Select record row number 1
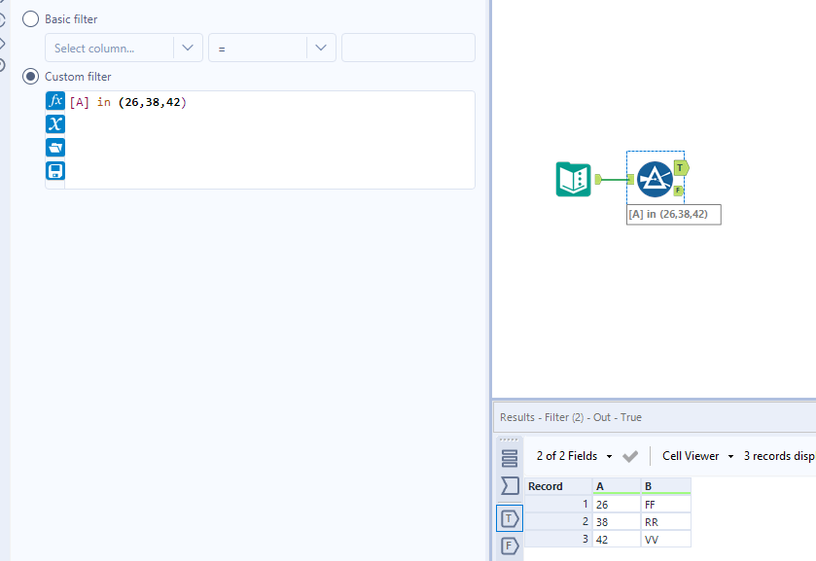 (558, 504)
